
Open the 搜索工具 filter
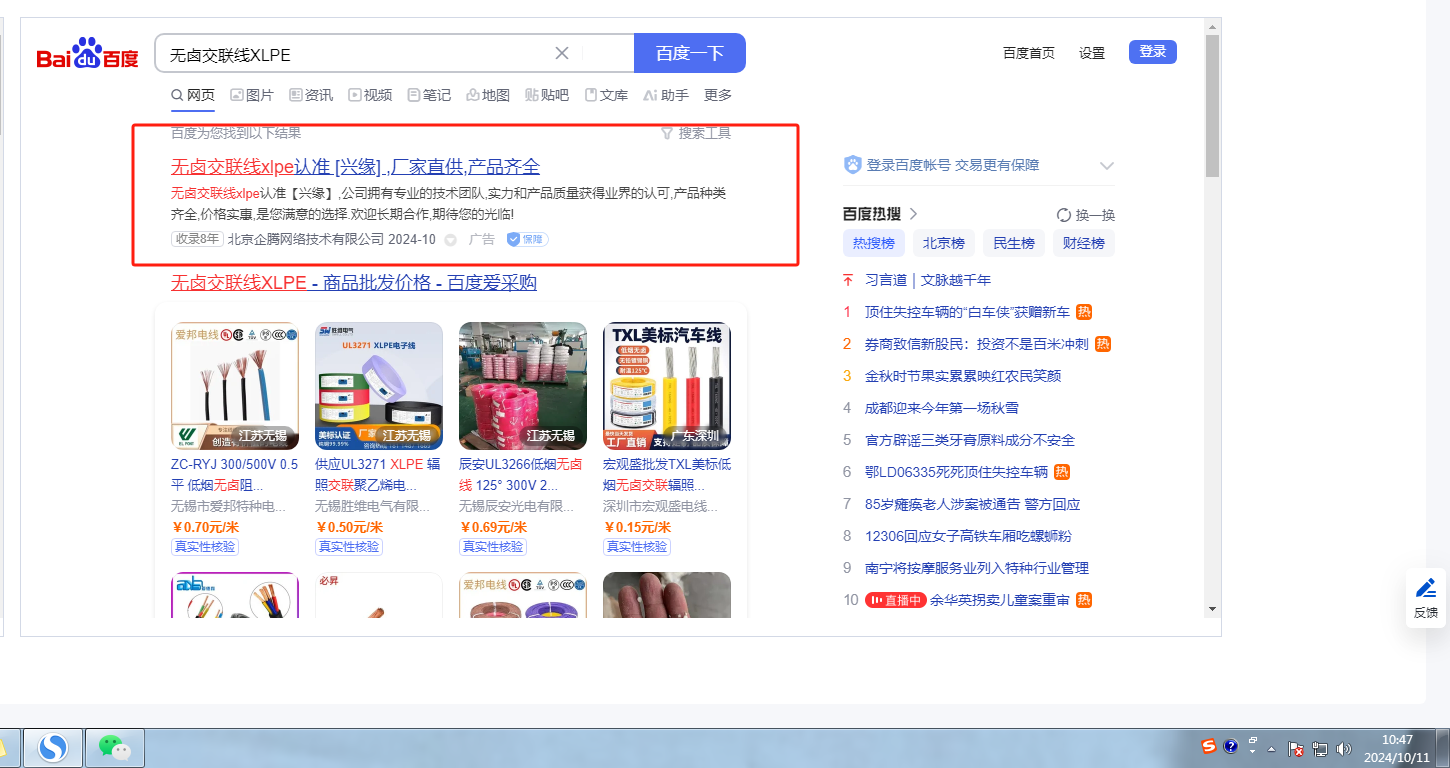coord(696,133)
